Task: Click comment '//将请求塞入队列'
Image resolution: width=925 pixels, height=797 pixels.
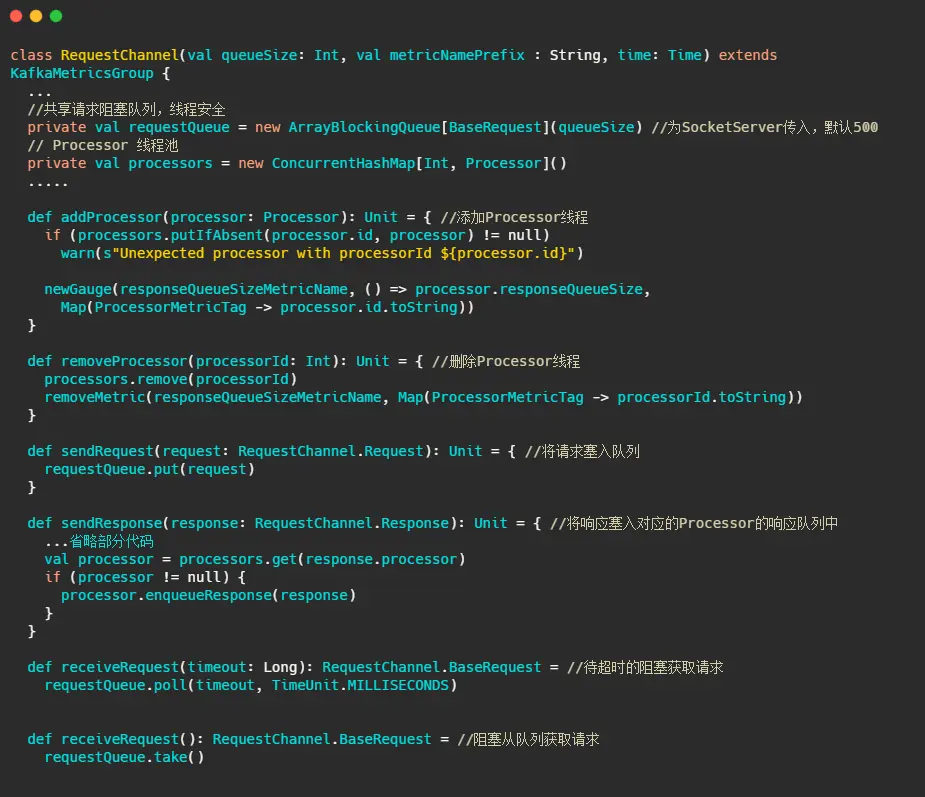Action: coord(582,451)
